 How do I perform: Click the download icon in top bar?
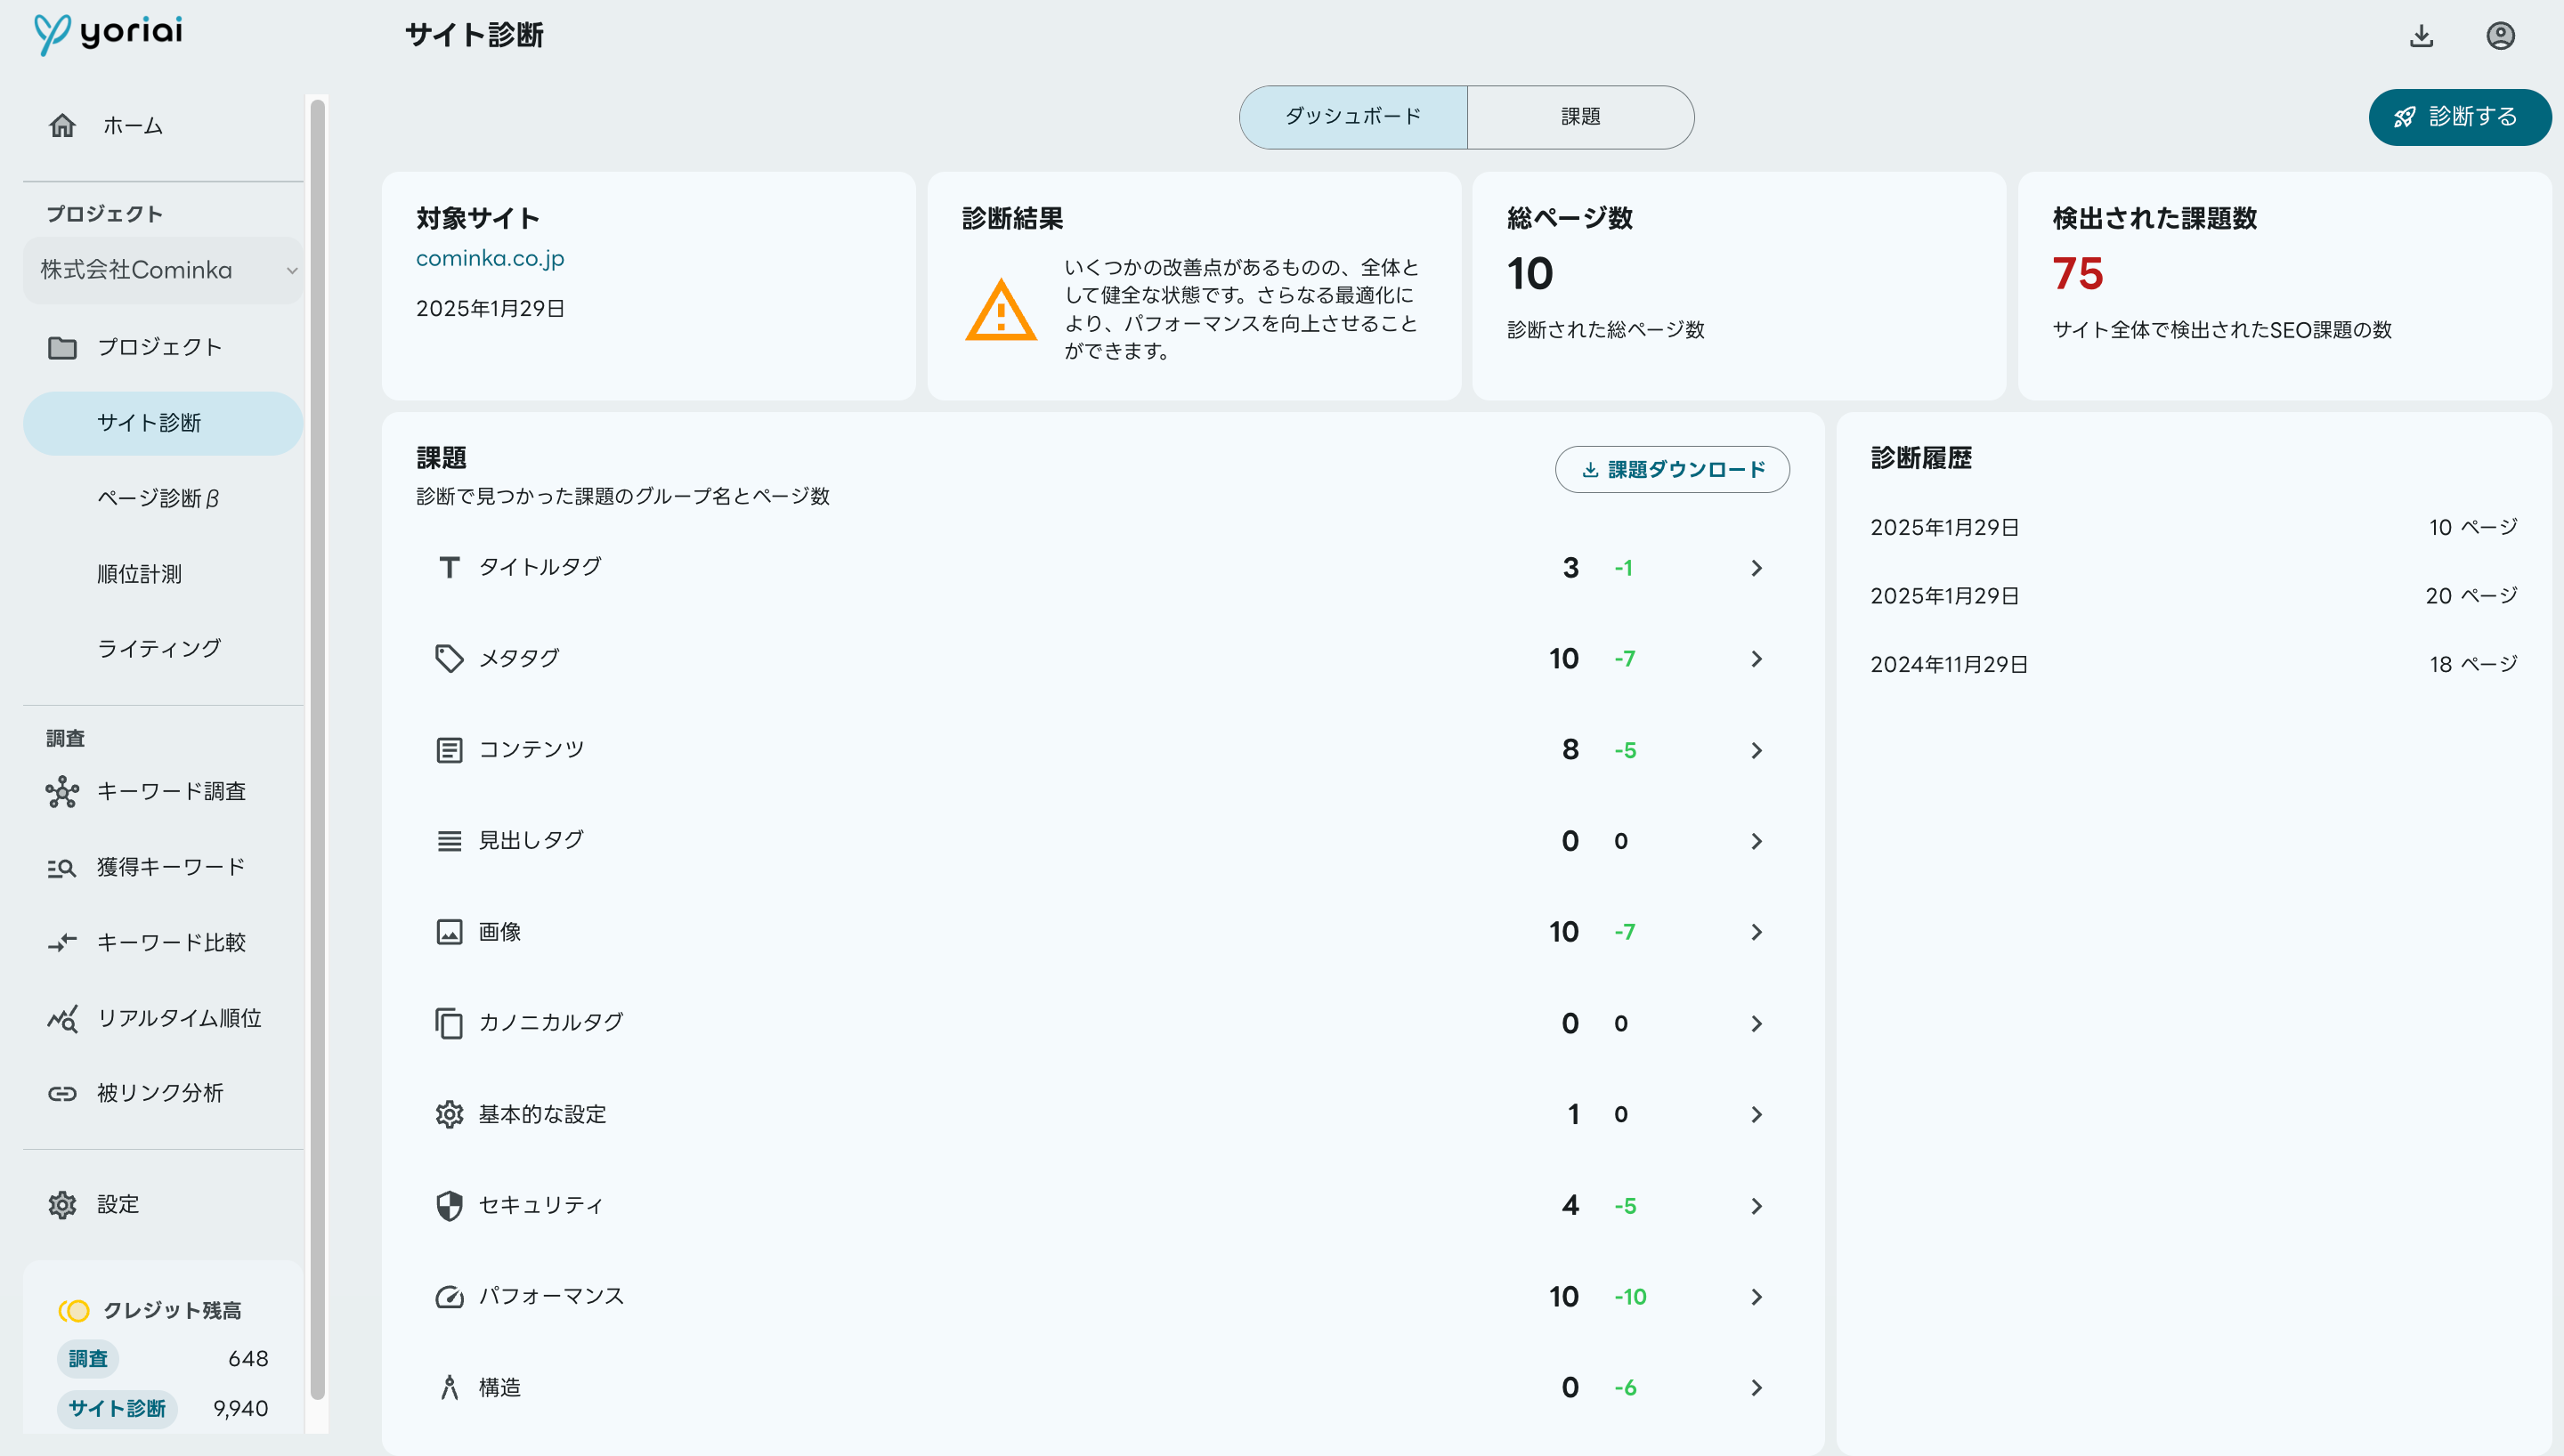coord(2421,36)
